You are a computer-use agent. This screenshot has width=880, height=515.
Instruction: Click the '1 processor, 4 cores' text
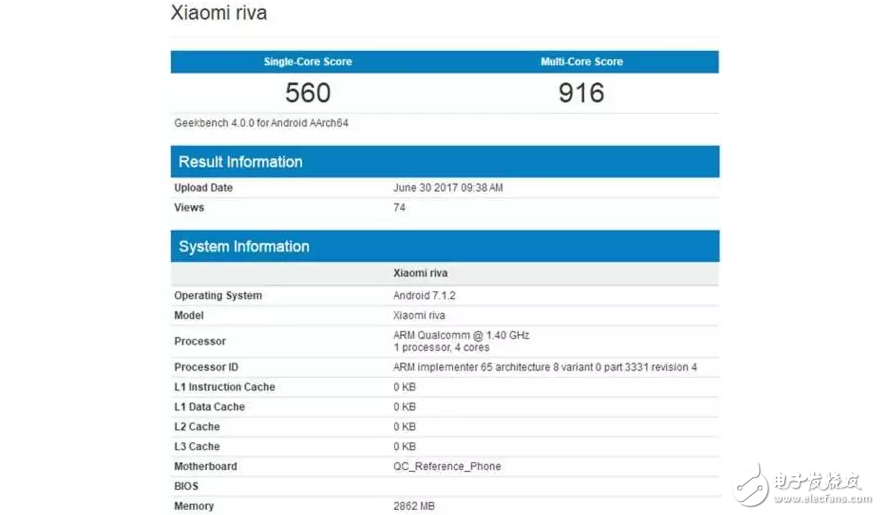coord(441,348)
